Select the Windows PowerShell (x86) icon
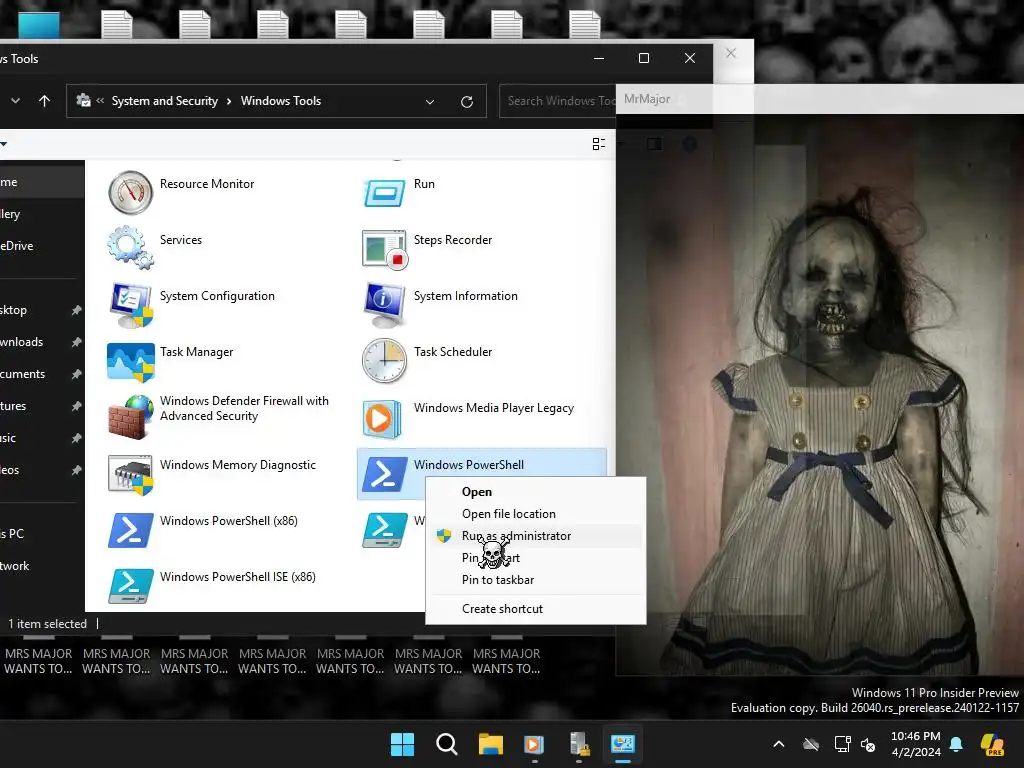Image resolution: width=1024 pixels, height=768 pixels. point(131,530)
